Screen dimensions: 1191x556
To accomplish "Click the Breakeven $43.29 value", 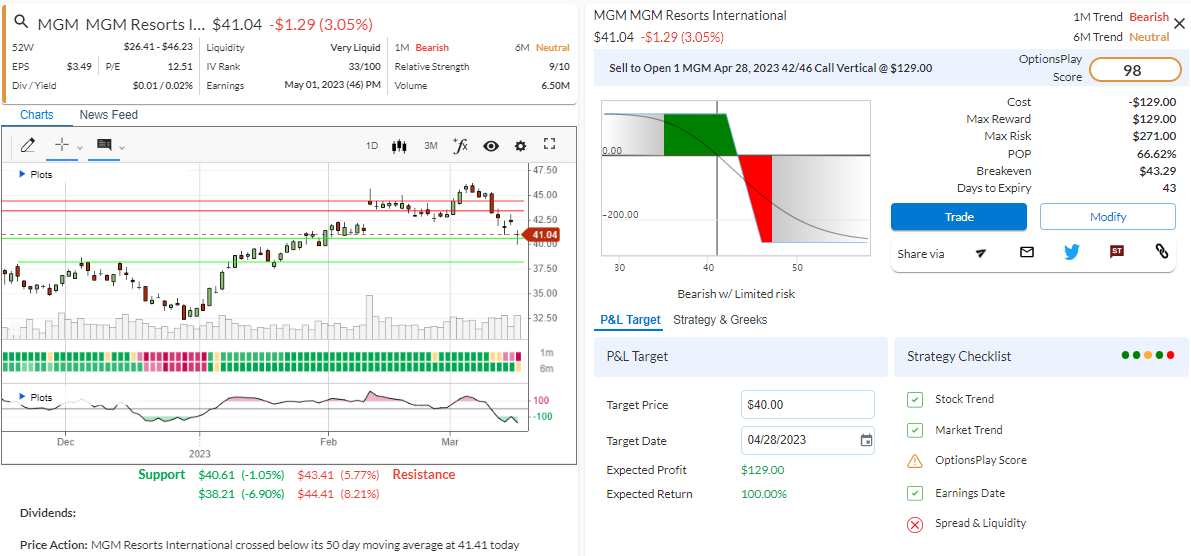I will click(x=1158, y=171).
